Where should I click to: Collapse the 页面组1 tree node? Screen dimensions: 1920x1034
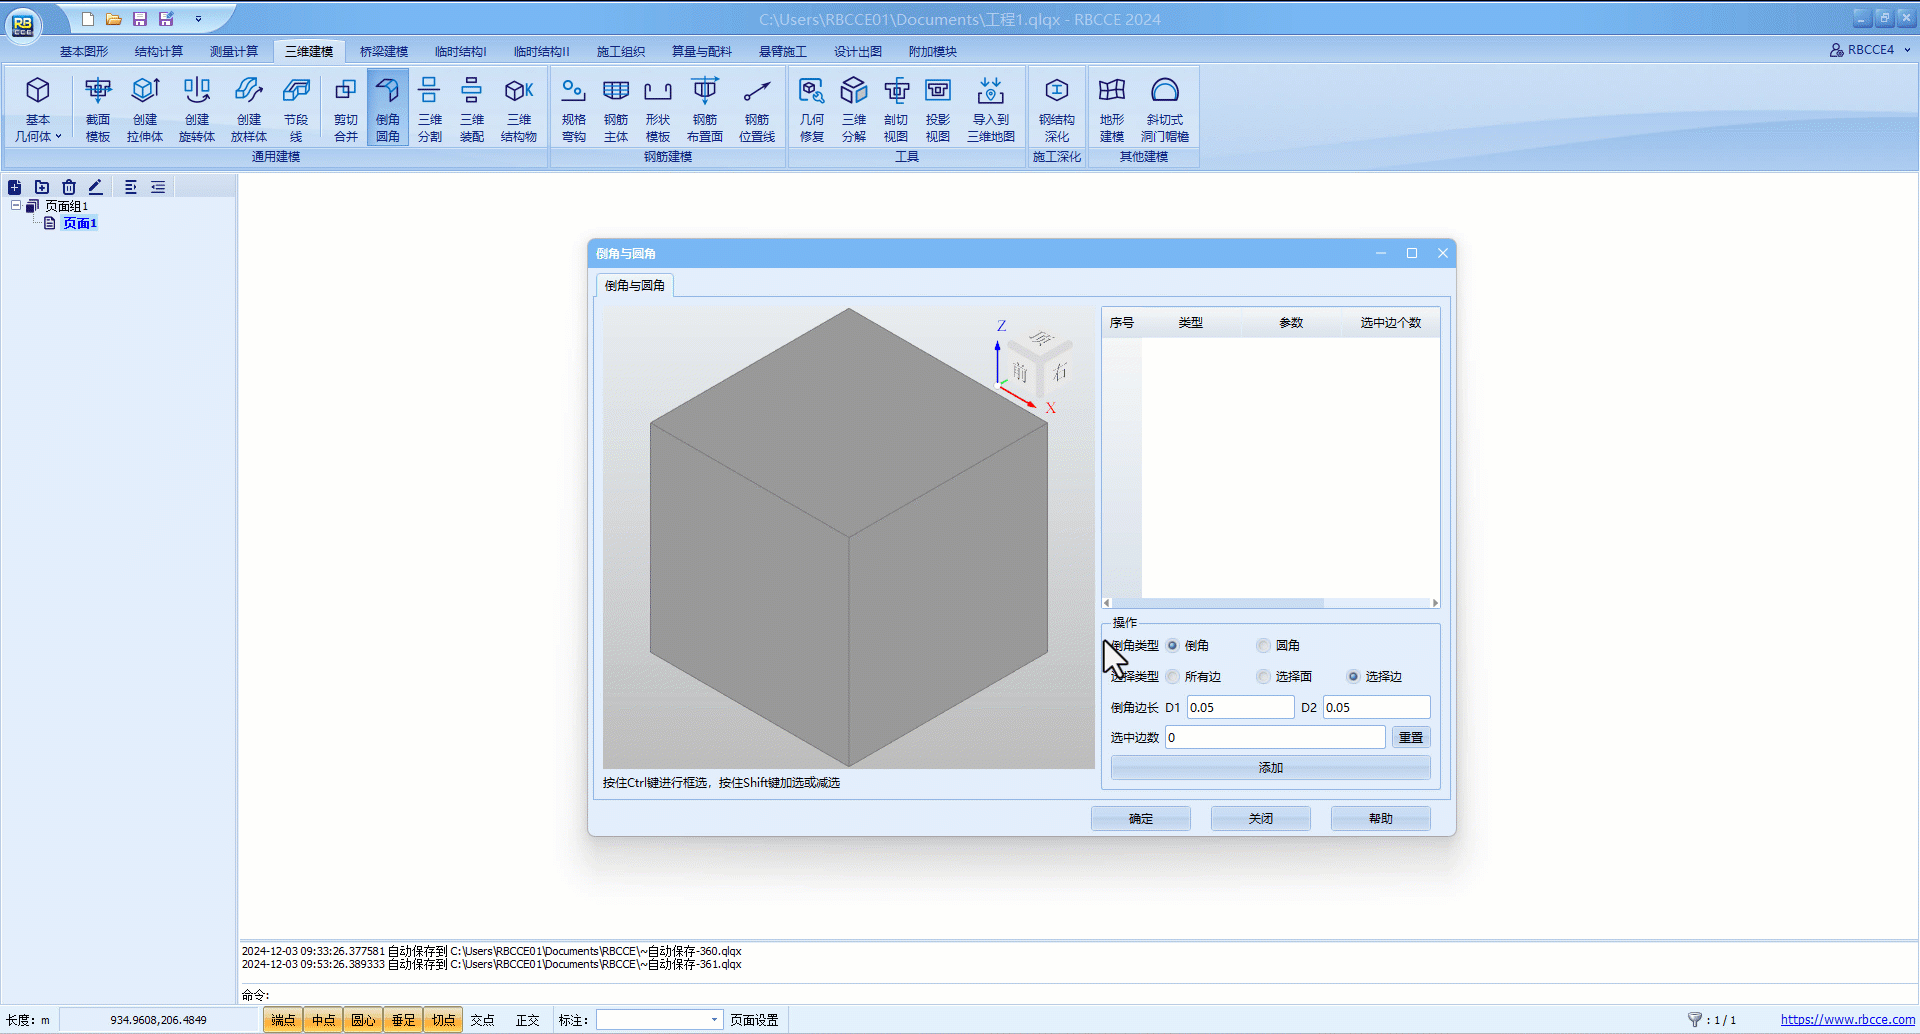[x=16, y=206]
